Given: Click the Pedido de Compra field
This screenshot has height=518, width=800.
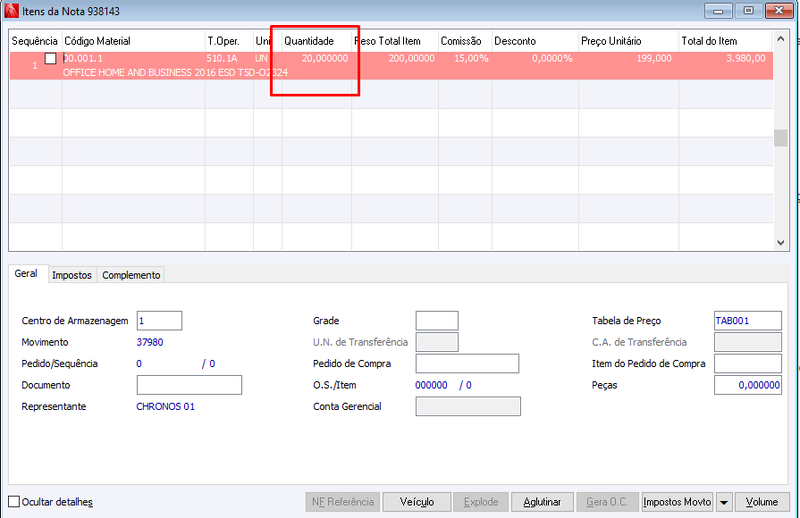Looking at the screenshot, I should click(x=467, y=364).
